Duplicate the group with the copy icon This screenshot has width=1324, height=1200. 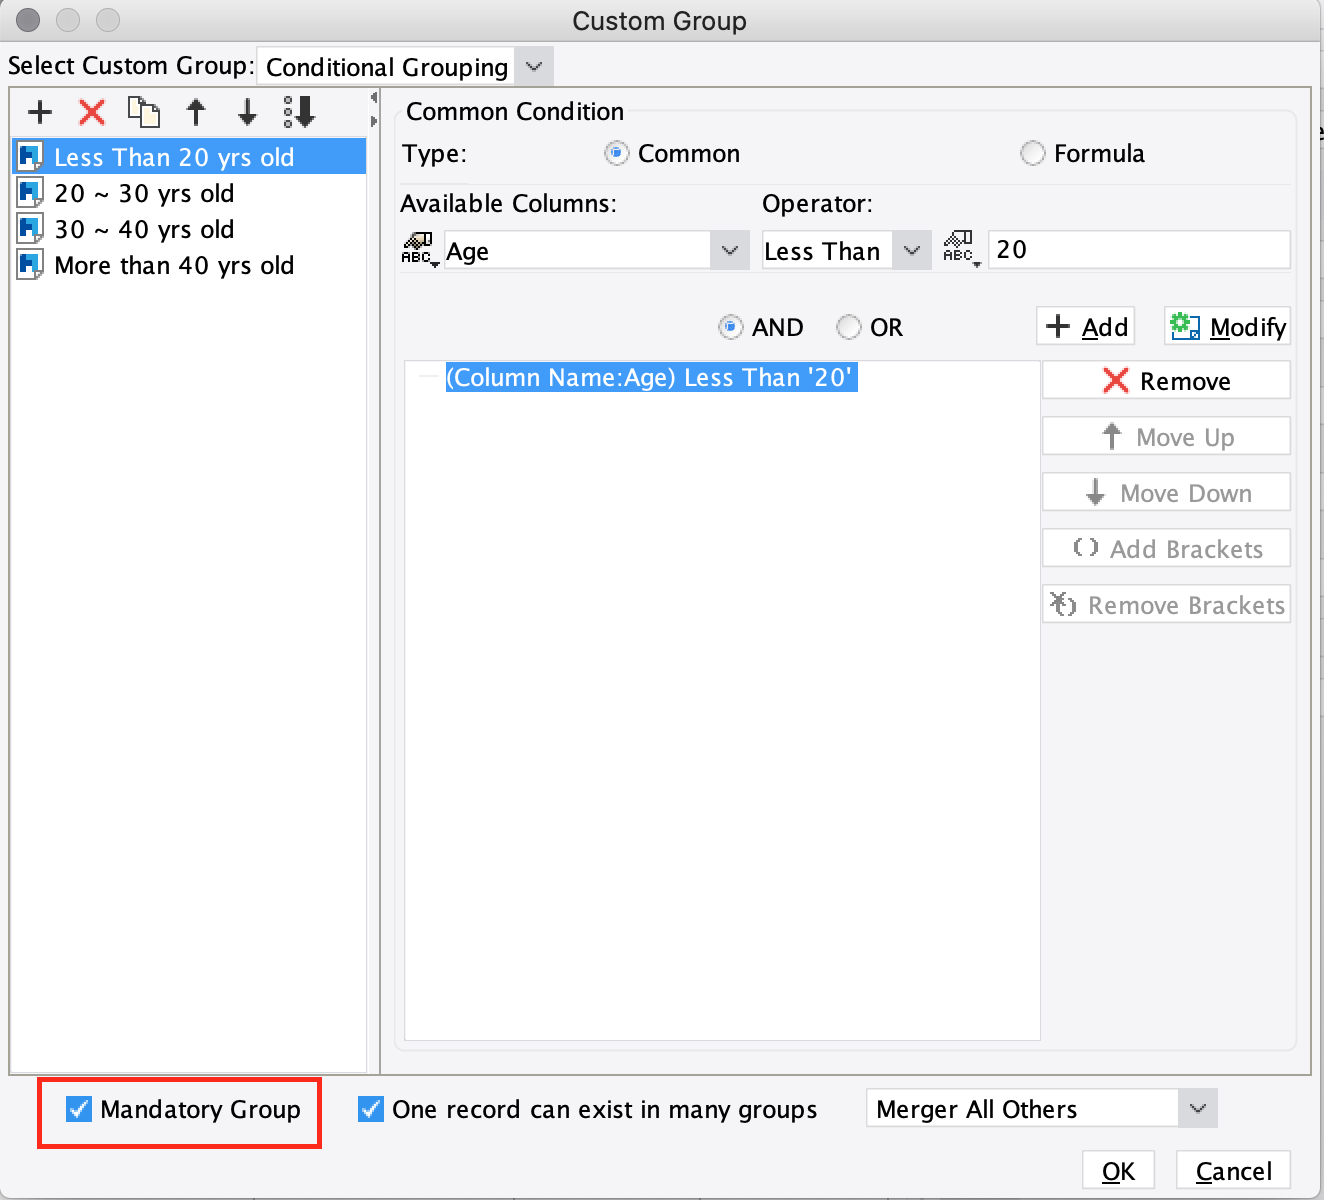tap(143, 112)
